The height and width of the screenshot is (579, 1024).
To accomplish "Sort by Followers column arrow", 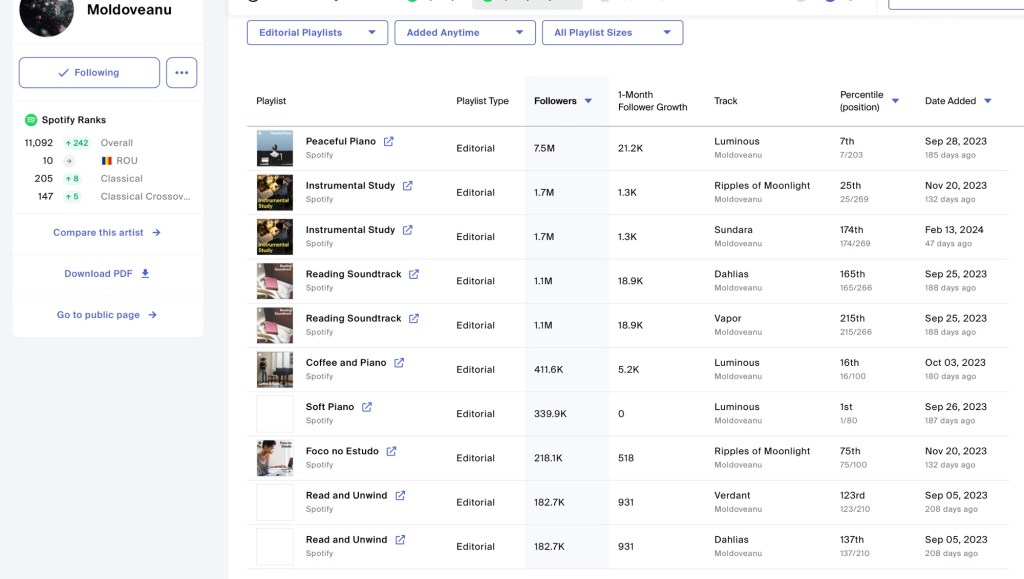I will point(588,101).
